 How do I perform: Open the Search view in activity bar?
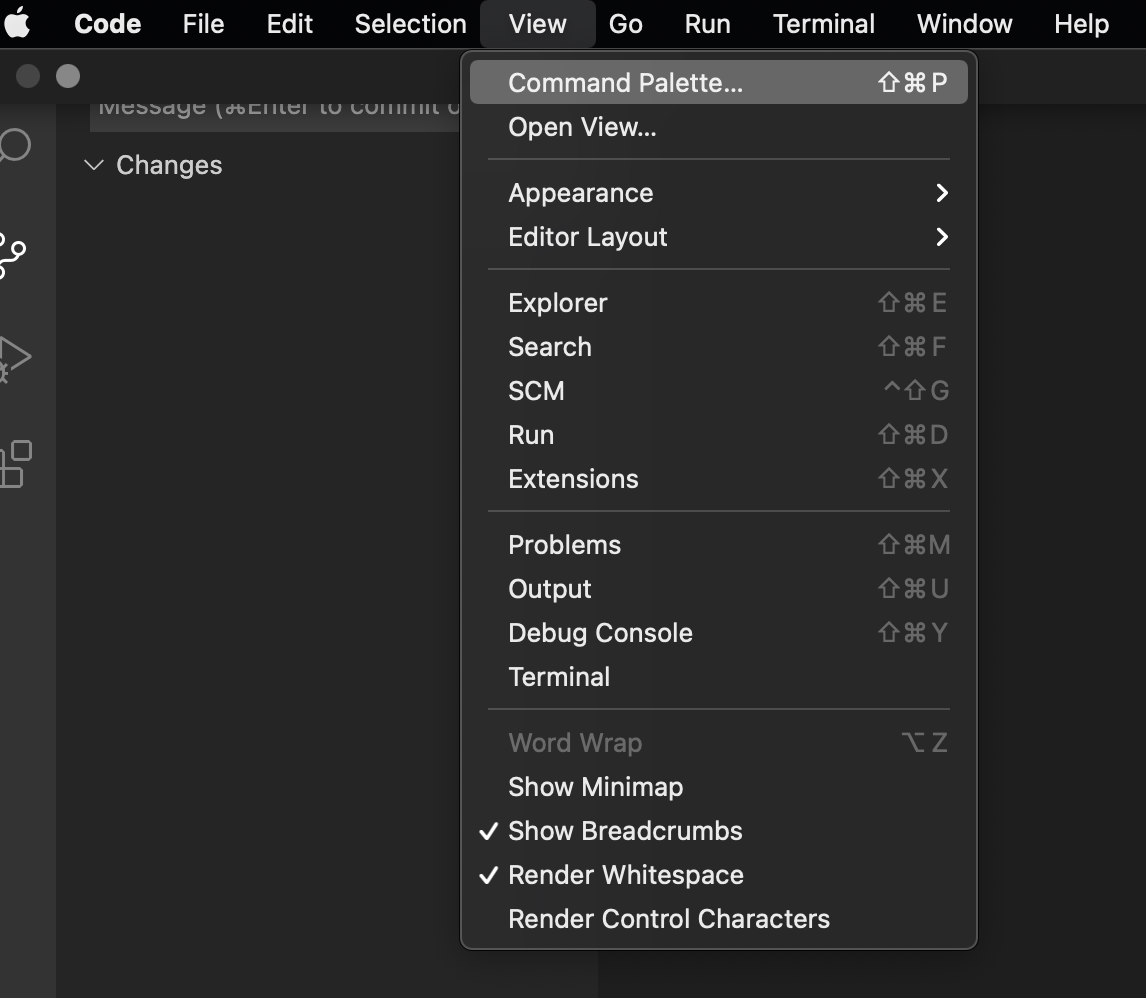coord(15,145)
